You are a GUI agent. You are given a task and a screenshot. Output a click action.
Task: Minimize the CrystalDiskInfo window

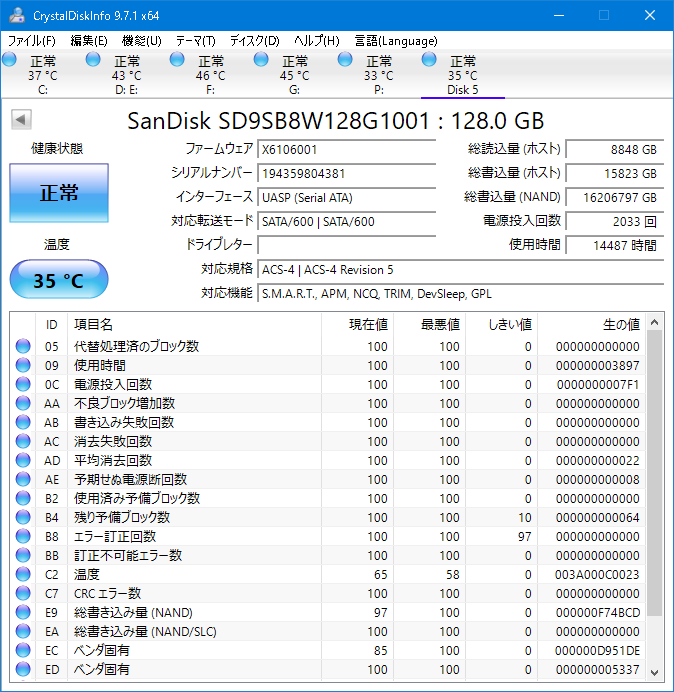[559, 15]
